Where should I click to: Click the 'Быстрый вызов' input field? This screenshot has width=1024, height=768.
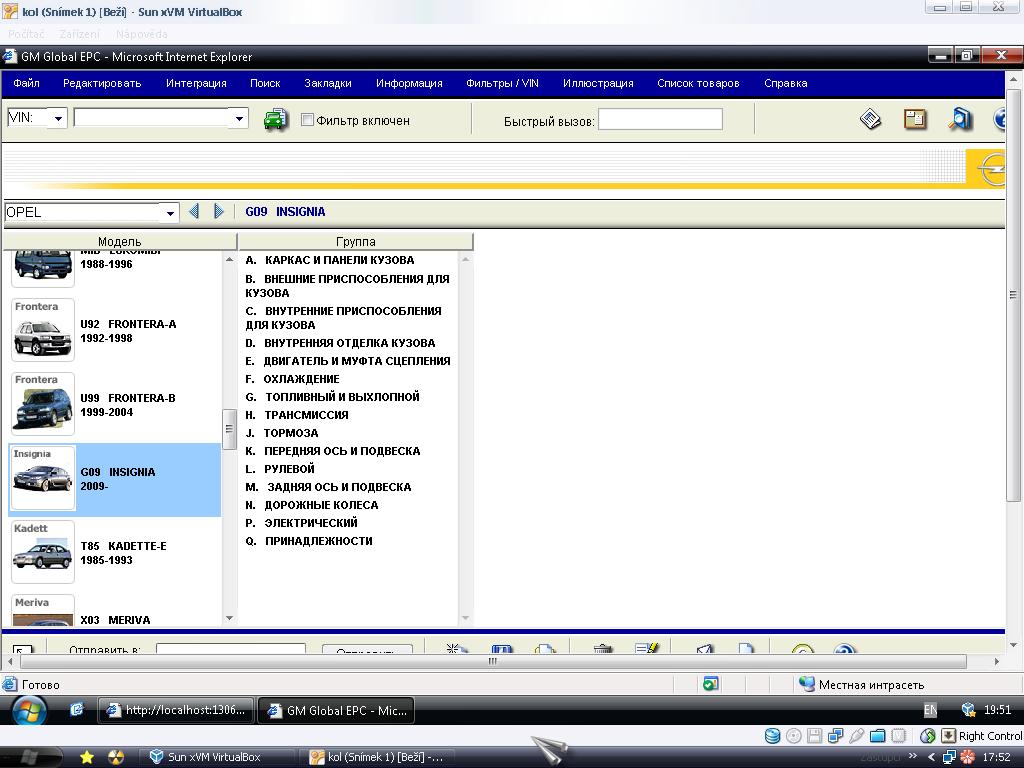(660, 120)
